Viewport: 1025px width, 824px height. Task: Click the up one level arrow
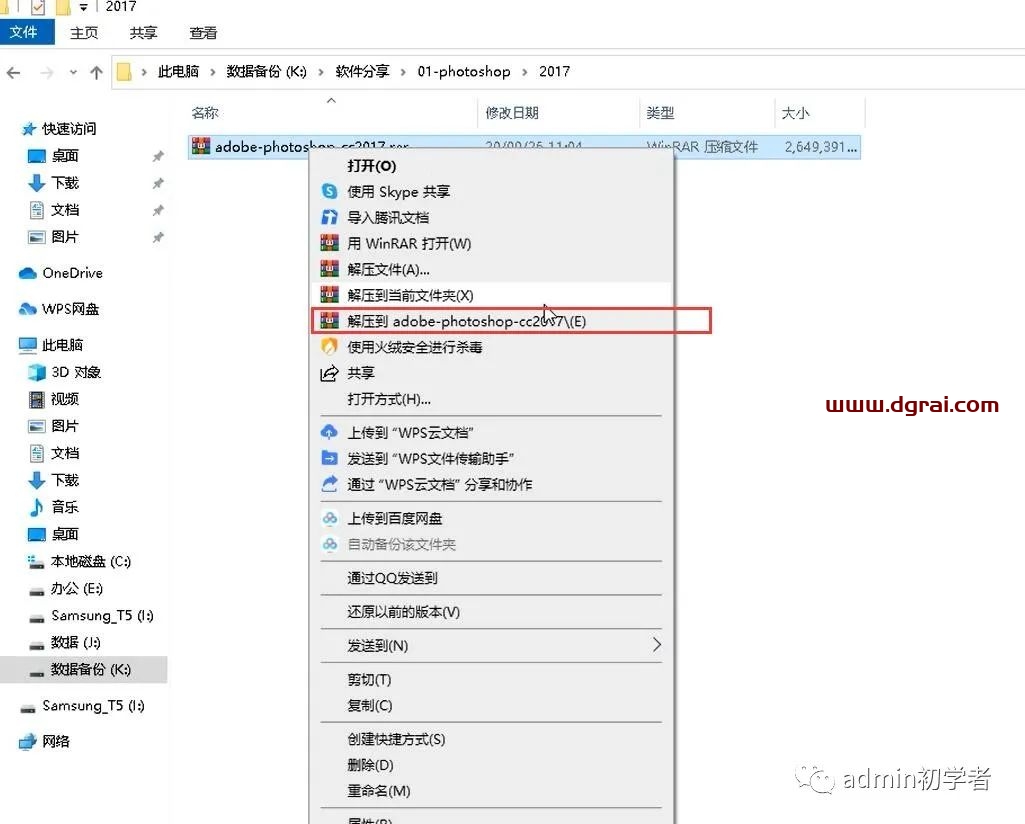(x=96, y=73)
